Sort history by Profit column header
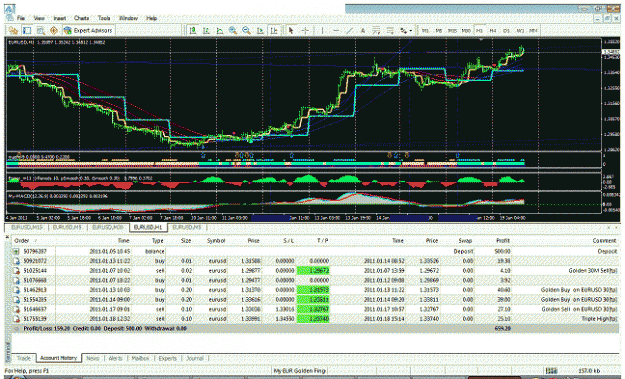Viewport: 625px width, 379px height. 503,241
